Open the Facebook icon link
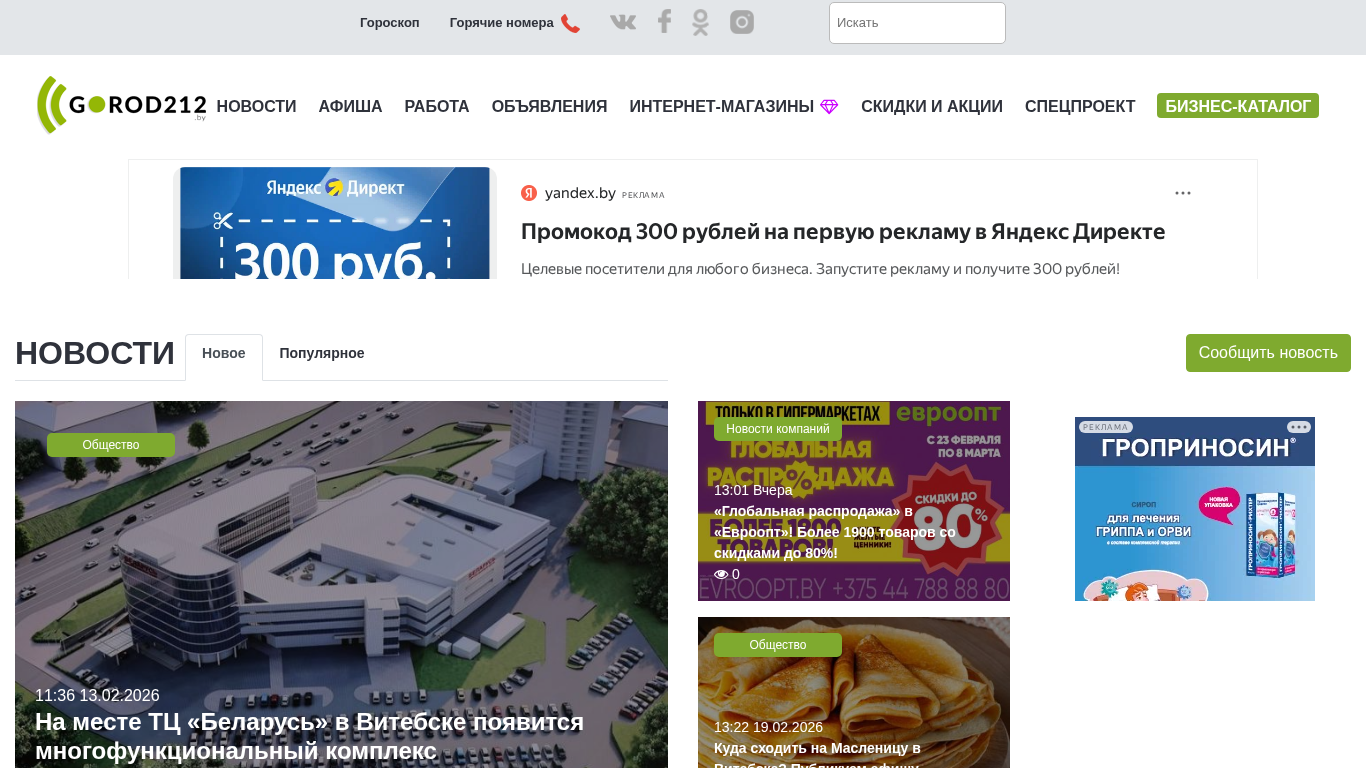 664,22
